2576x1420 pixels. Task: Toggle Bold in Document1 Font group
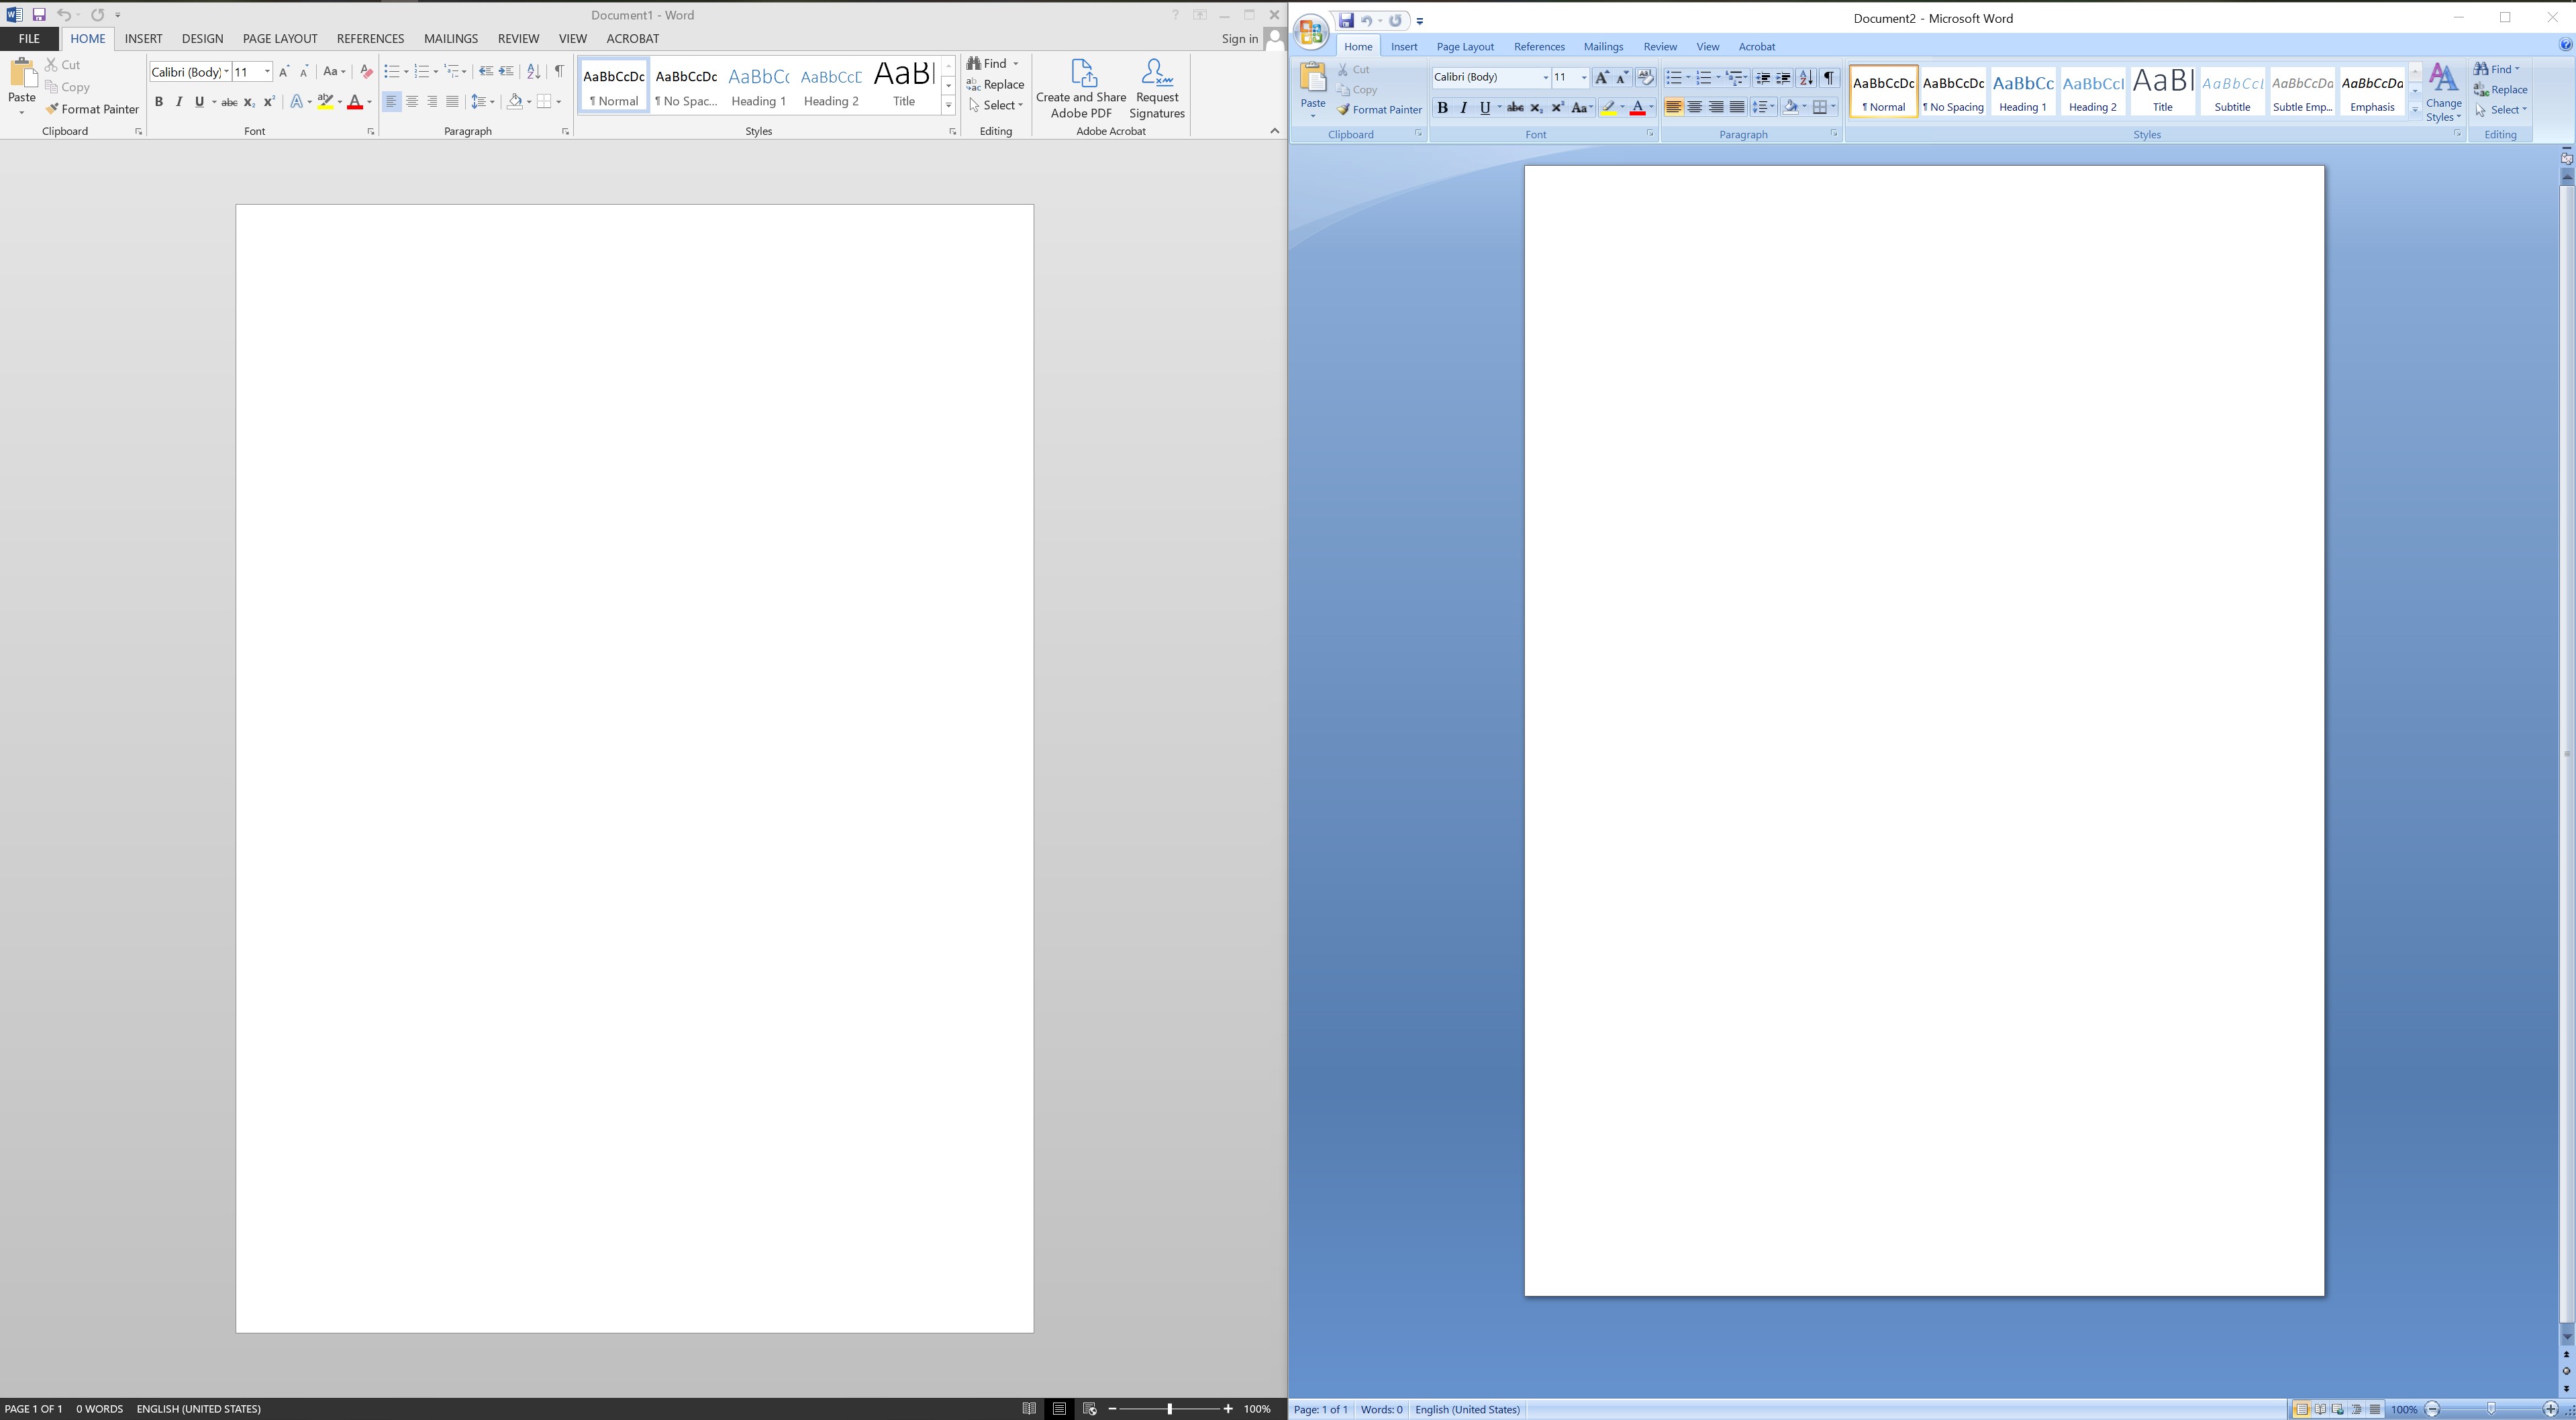[158, 102]
